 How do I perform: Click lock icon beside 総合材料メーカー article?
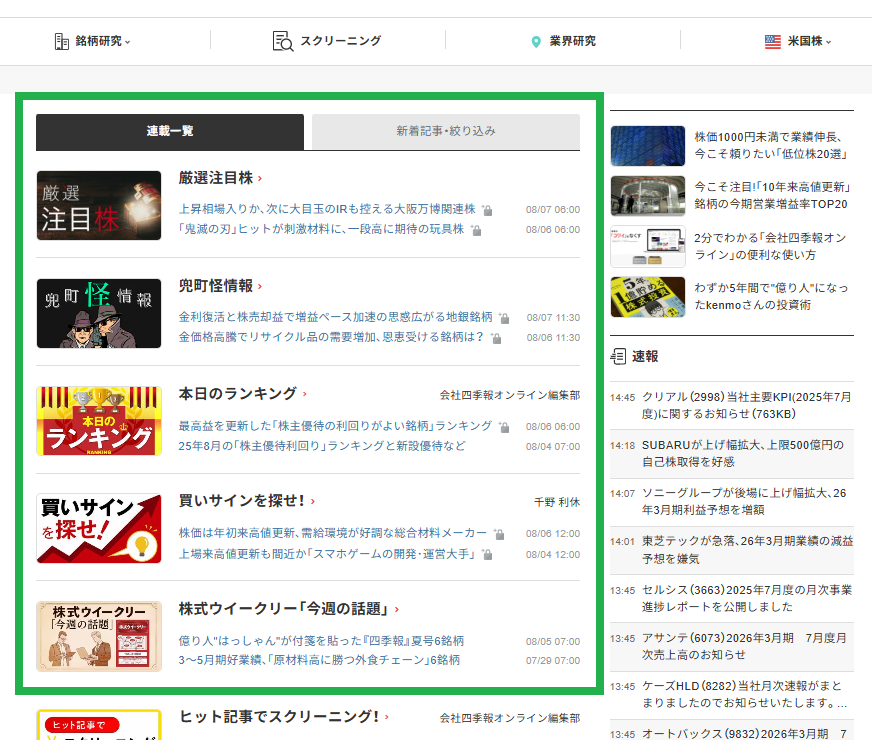pos(499,534)
